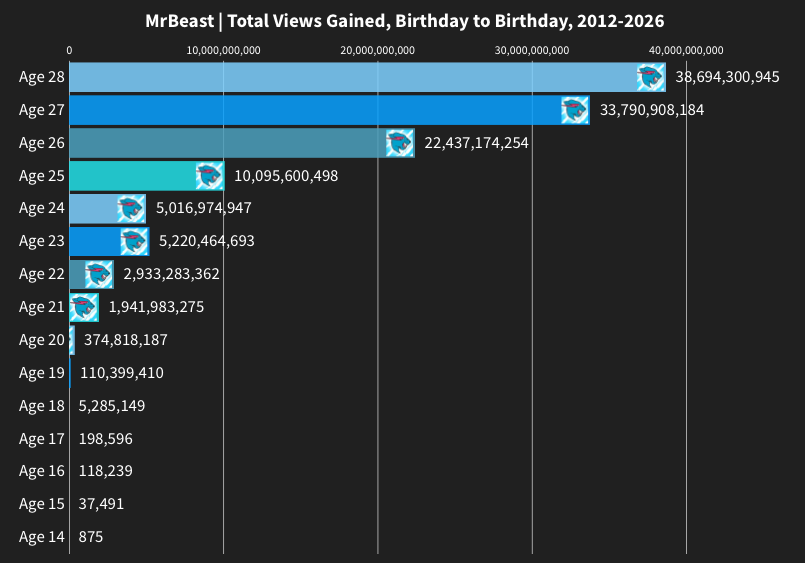Click the Age 27 row label
The image size is (805, 563).
tap(42, 110)
